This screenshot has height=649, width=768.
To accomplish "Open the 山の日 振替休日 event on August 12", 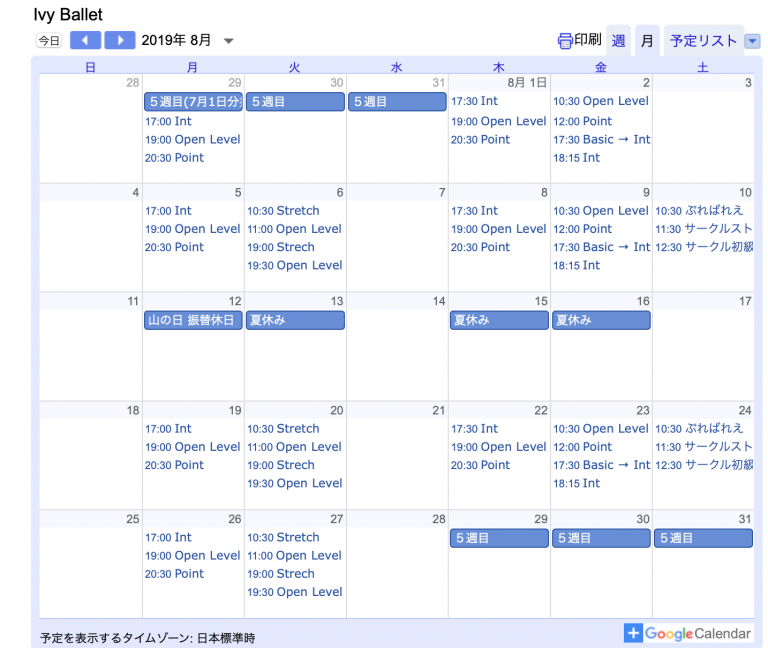I will pyautogui.click(x=193, y=320).
